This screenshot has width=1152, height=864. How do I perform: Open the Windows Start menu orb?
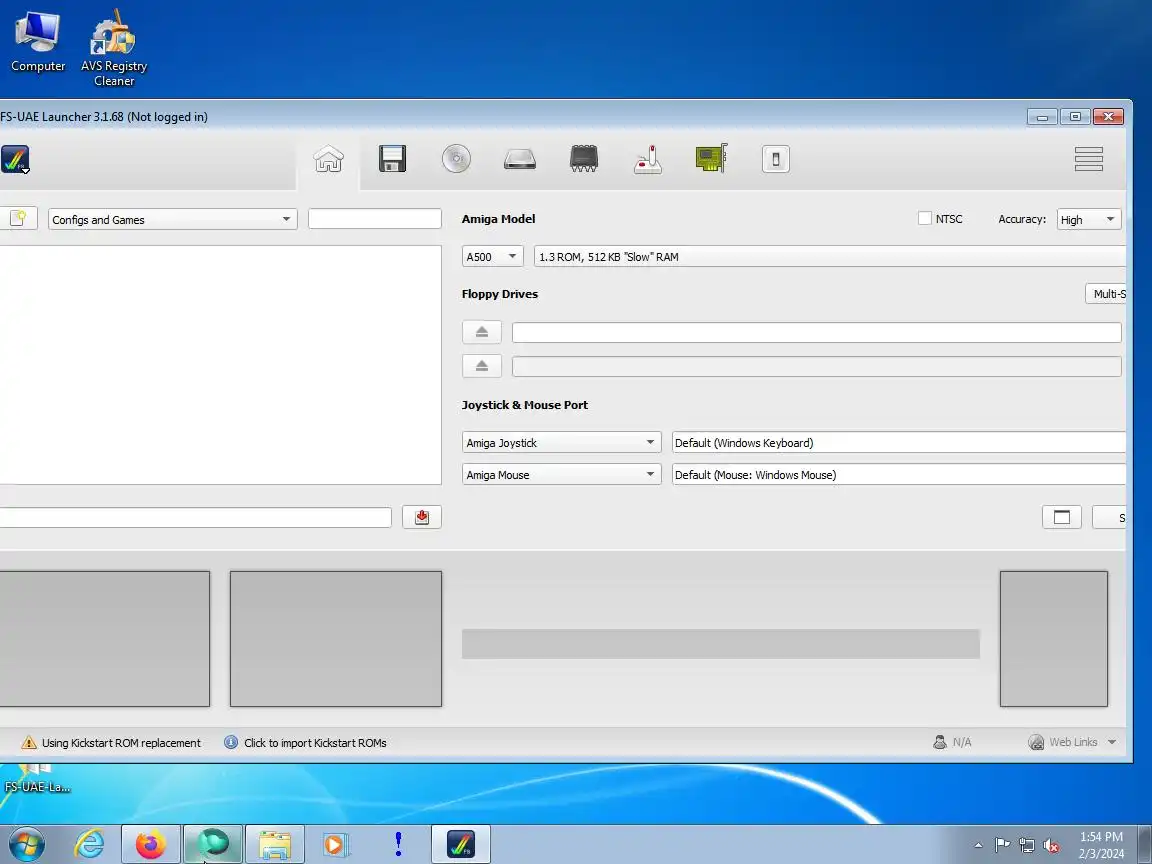coord(27,844)
